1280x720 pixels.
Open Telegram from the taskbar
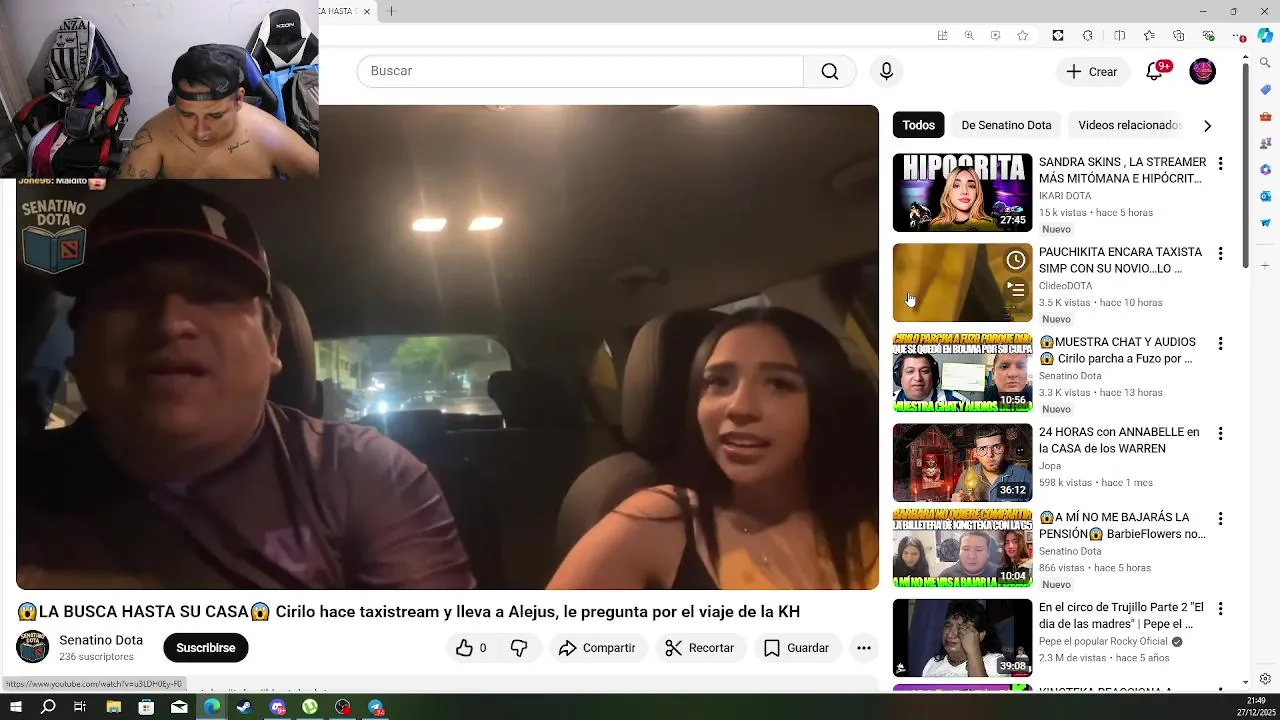[x=376, y=707]
